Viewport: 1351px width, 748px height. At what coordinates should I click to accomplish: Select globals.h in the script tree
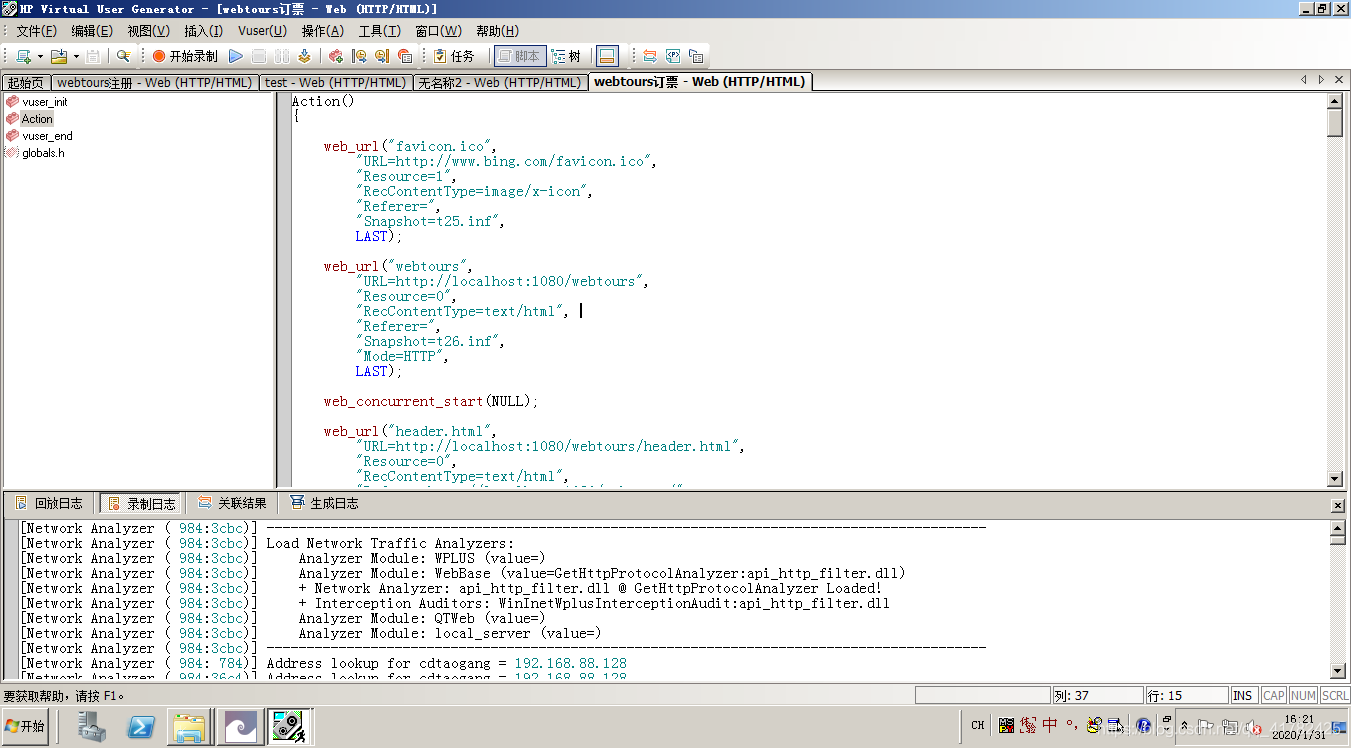coord(43,153)
